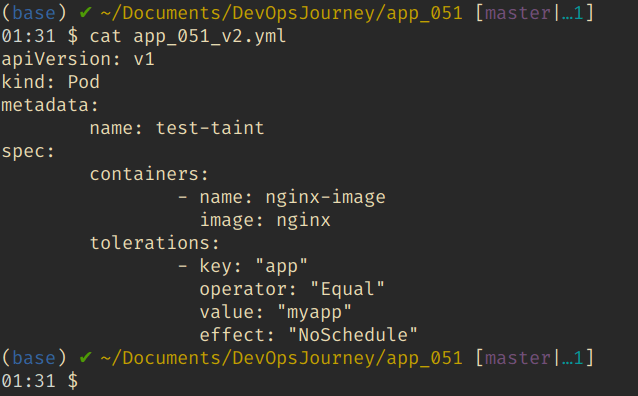Click the '[master|…1]' git status in the top prompt
The image size is (638, 396).
point(535,13)
